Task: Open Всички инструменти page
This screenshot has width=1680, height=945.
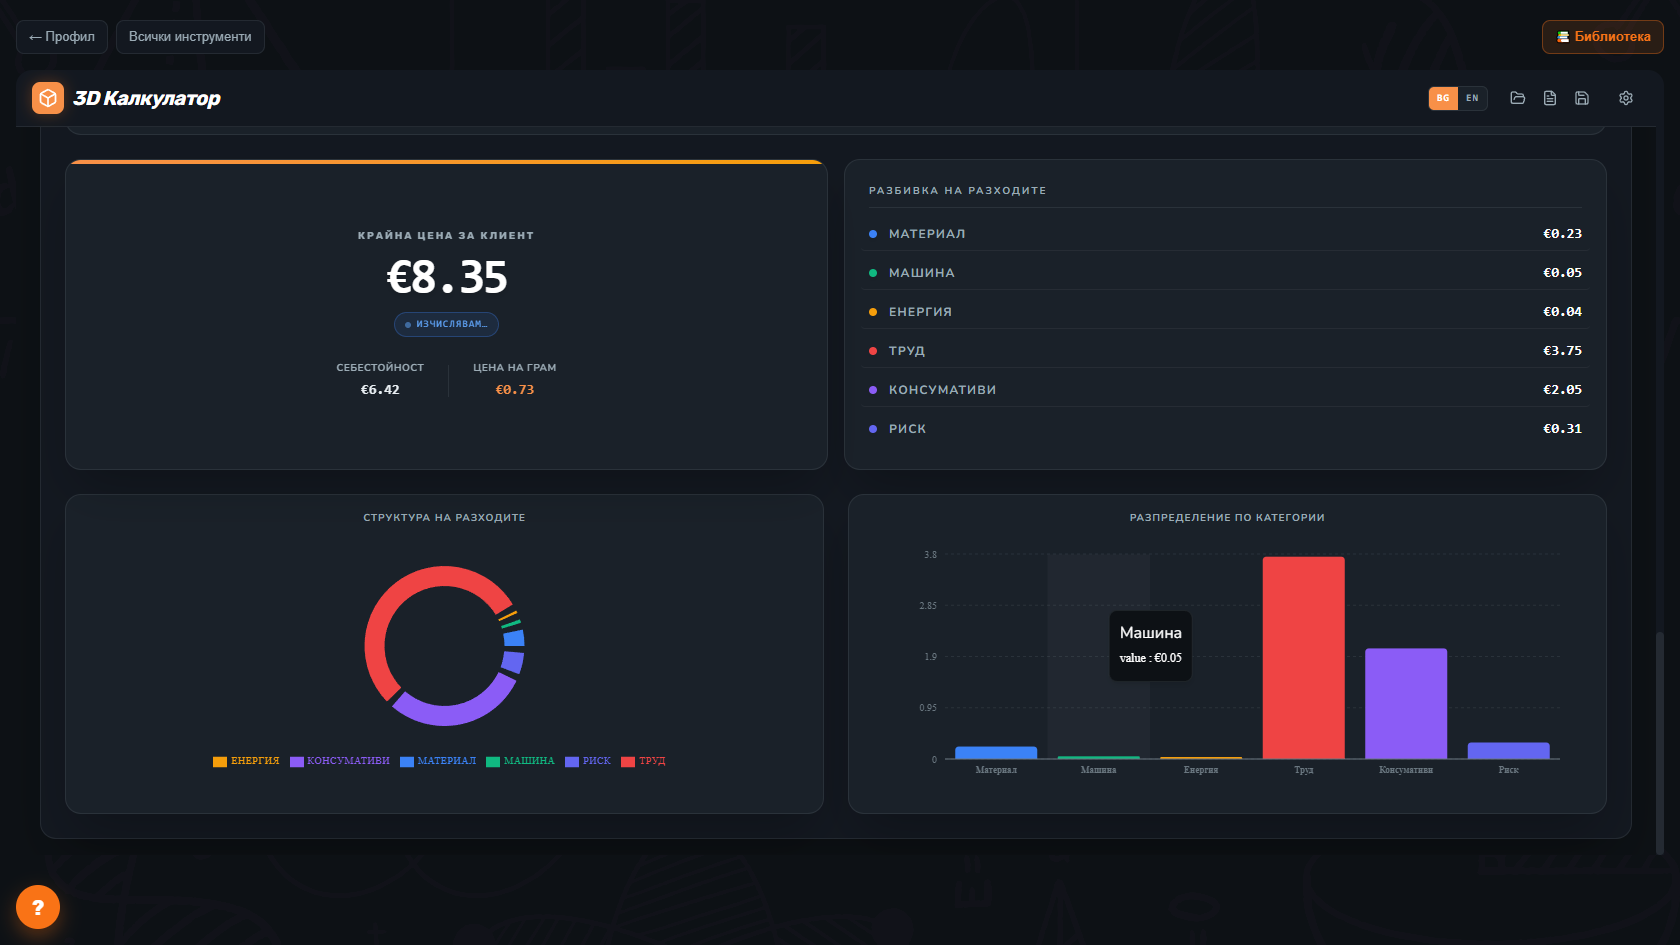Action: pyautogui.click(x=190, y=37)
